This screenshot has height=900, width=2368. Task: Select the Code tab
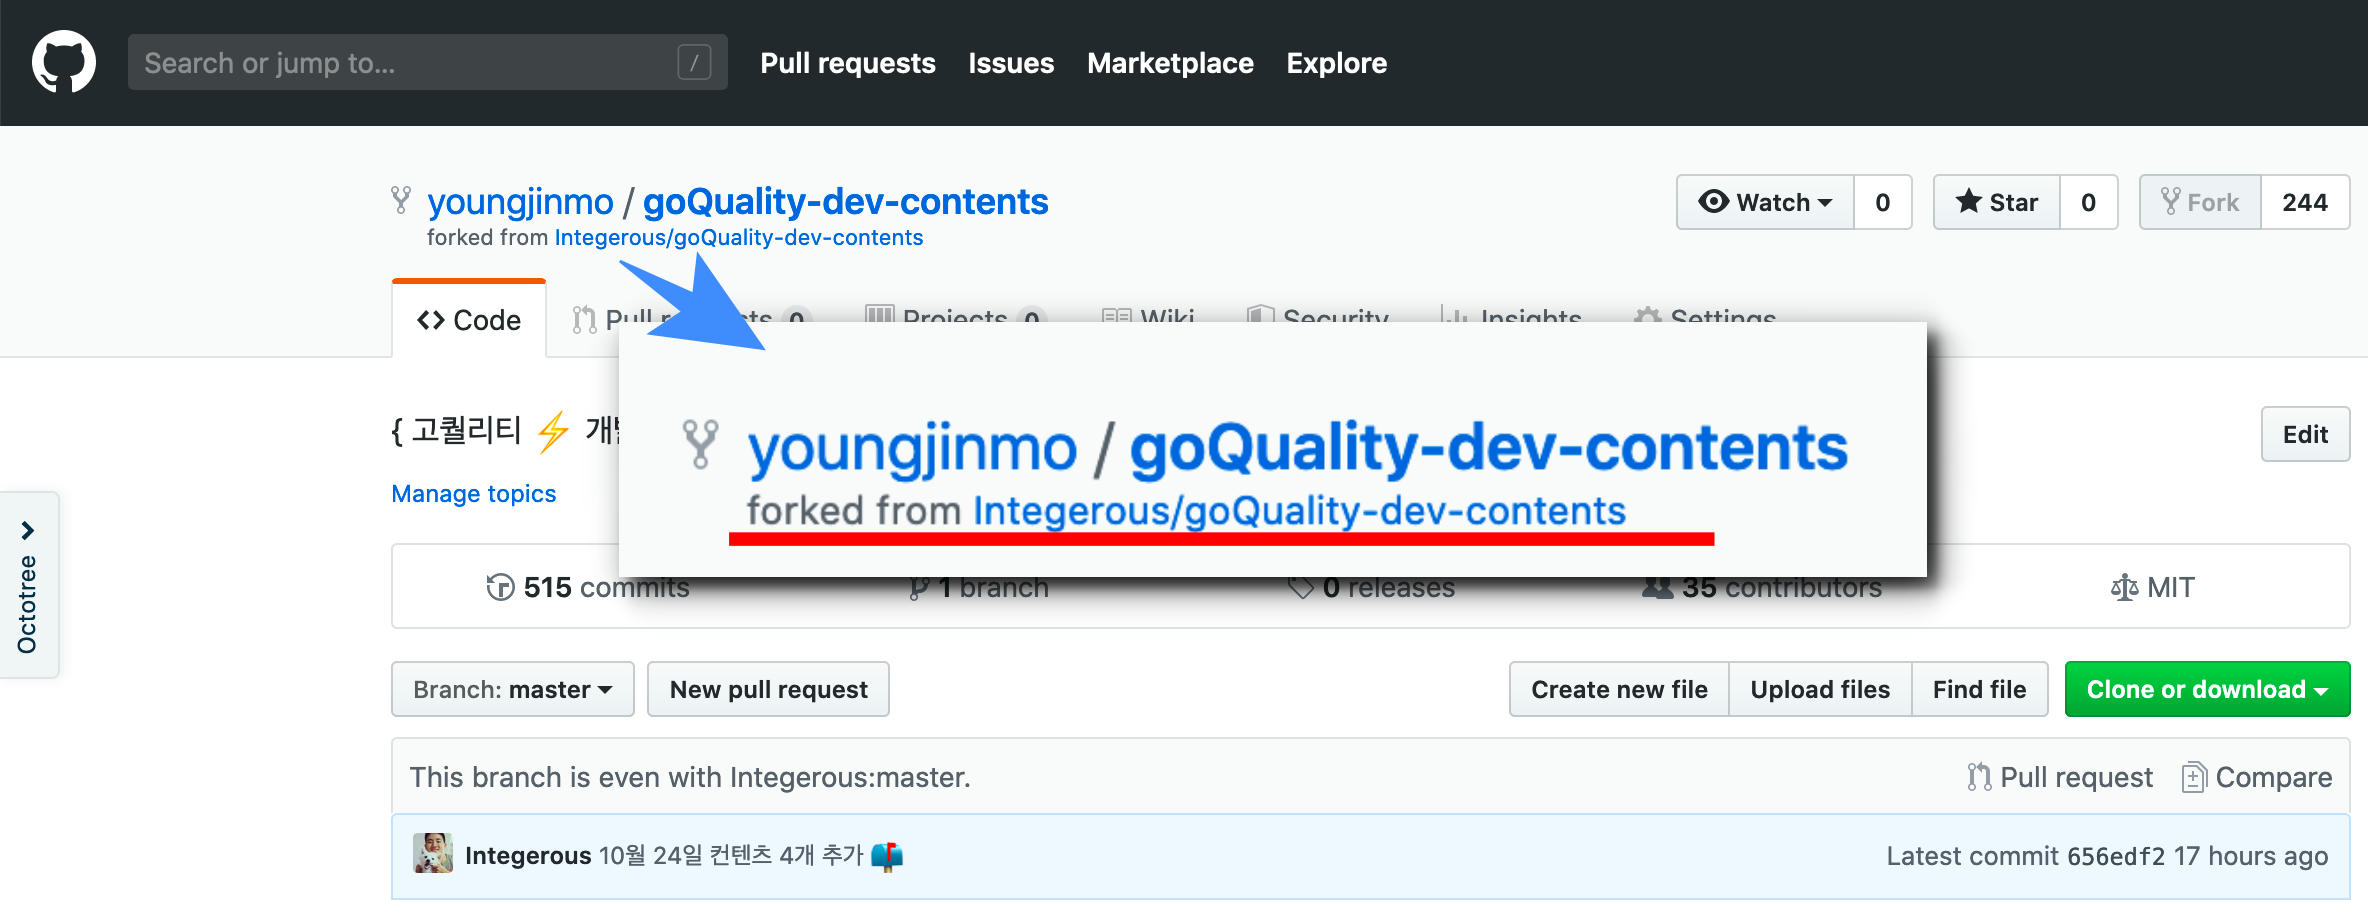(x=469, y=320)
